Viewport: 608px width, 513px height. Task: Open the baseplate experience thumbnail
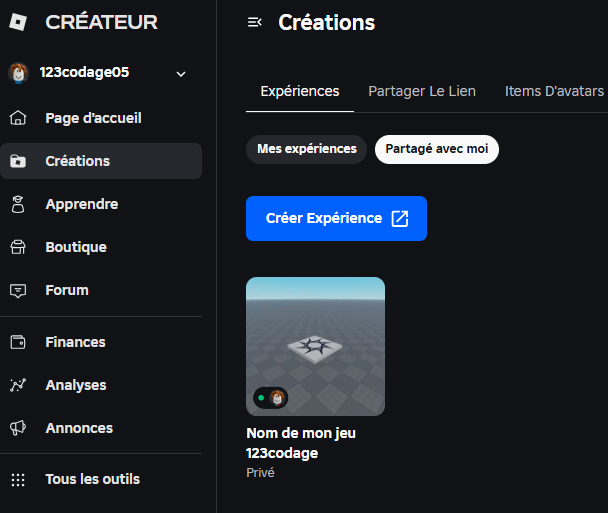(x=315, y=346)
